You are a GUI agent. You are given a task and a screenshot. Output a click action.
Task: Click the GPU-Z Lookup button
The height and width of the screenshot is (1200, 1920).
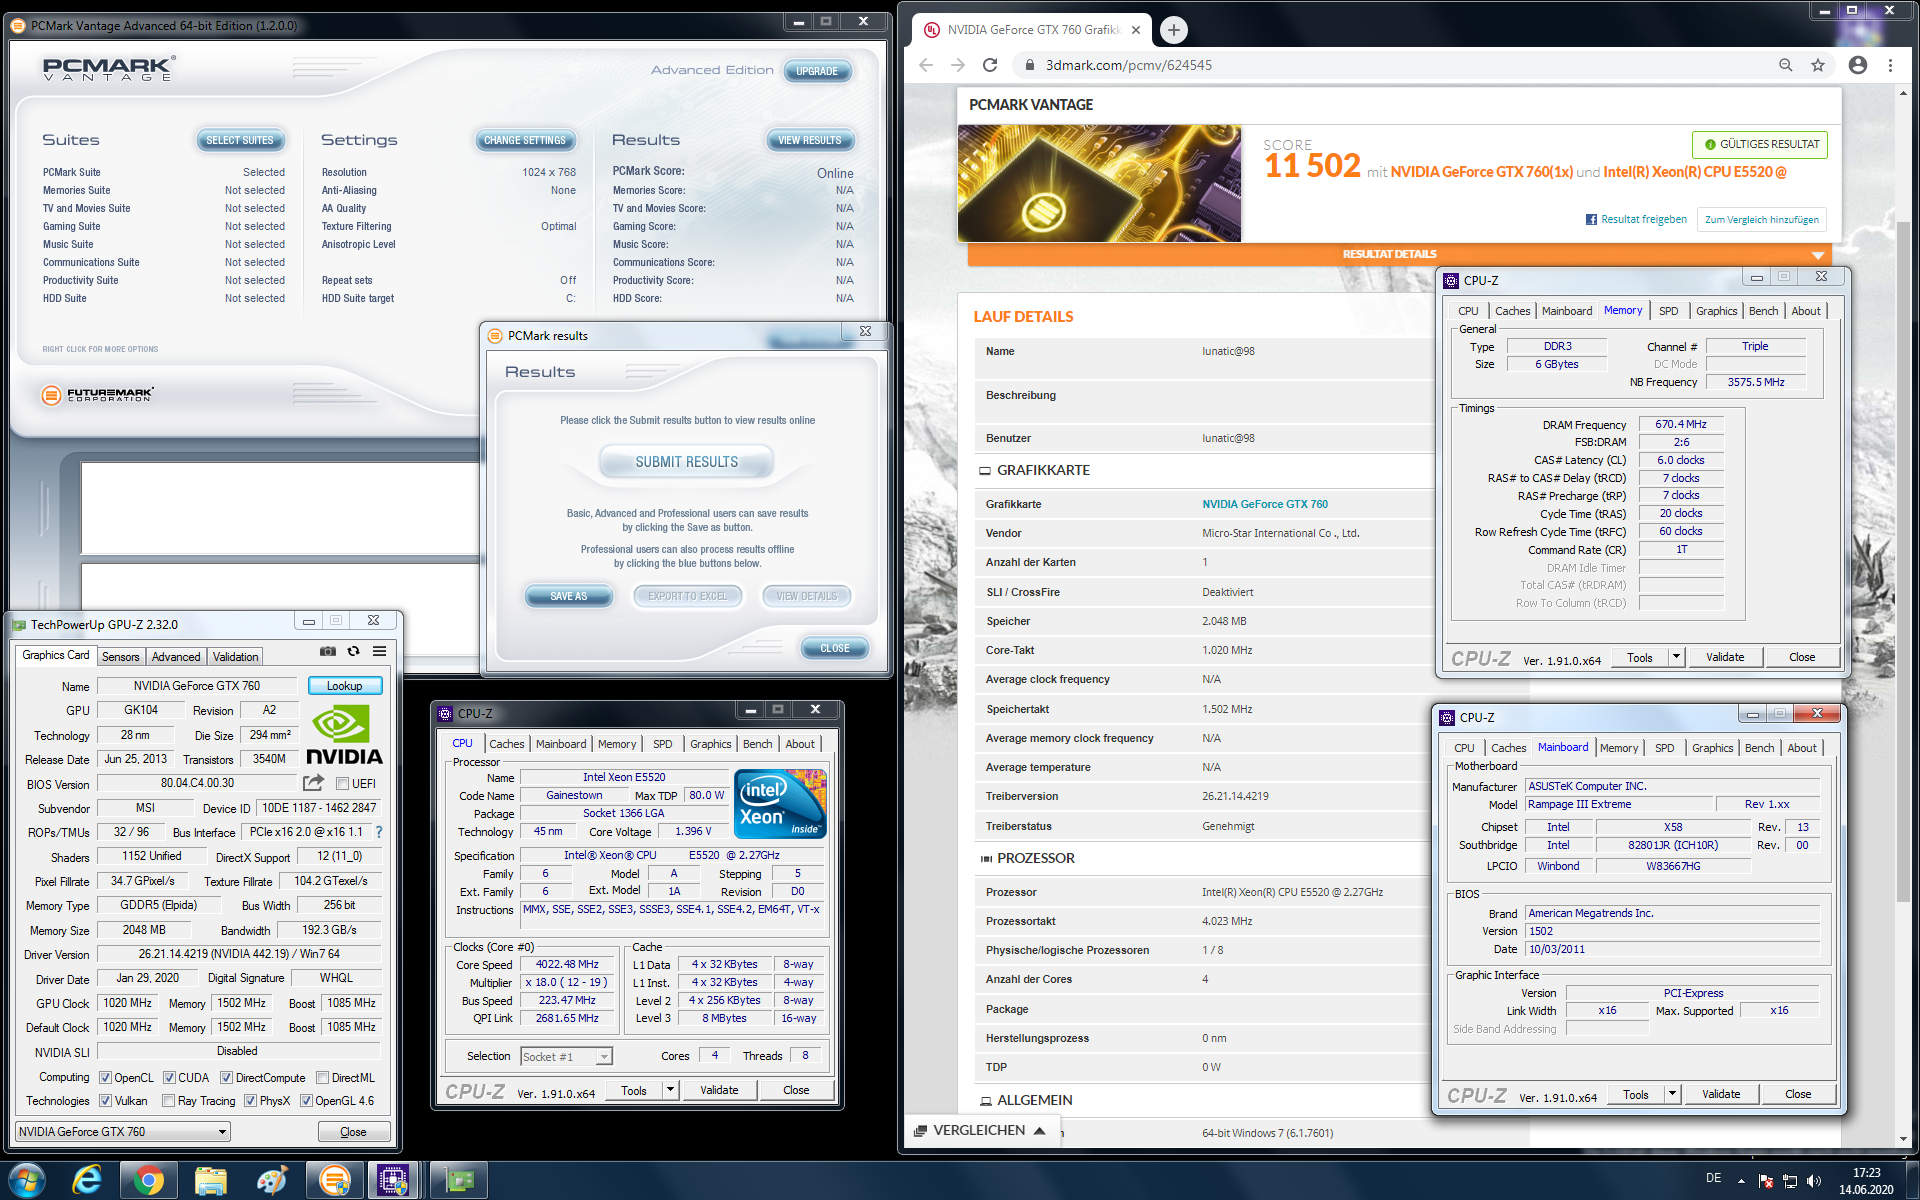344,685
